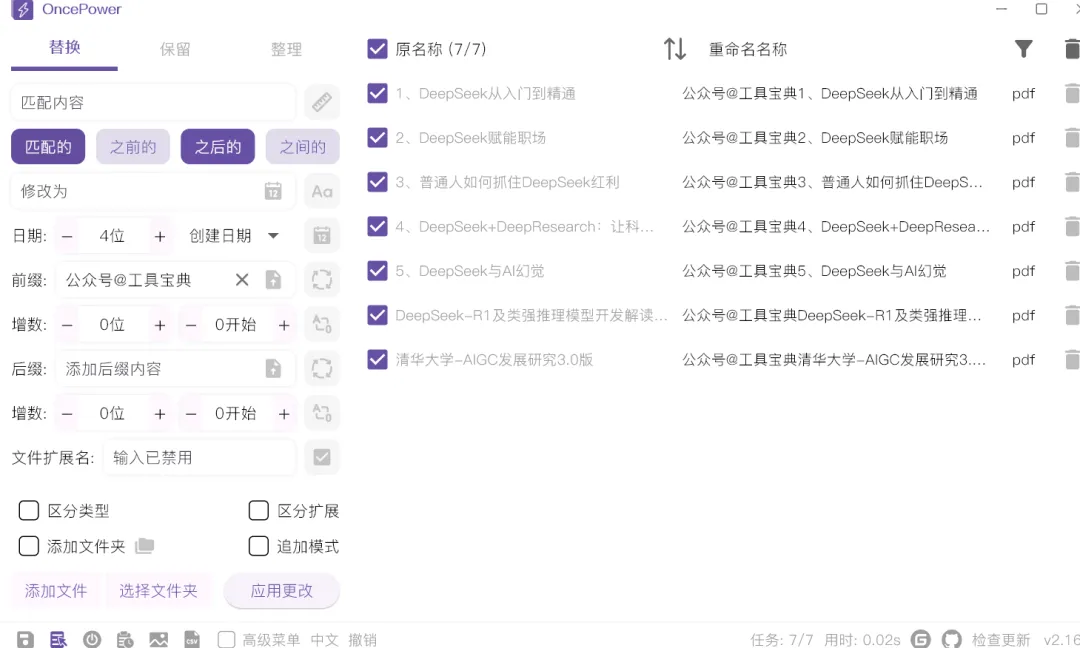The height and width of the screenshot is (648, 1080).
Task: Click 检查更新 in the status bar
Action: click(1001, 640)
